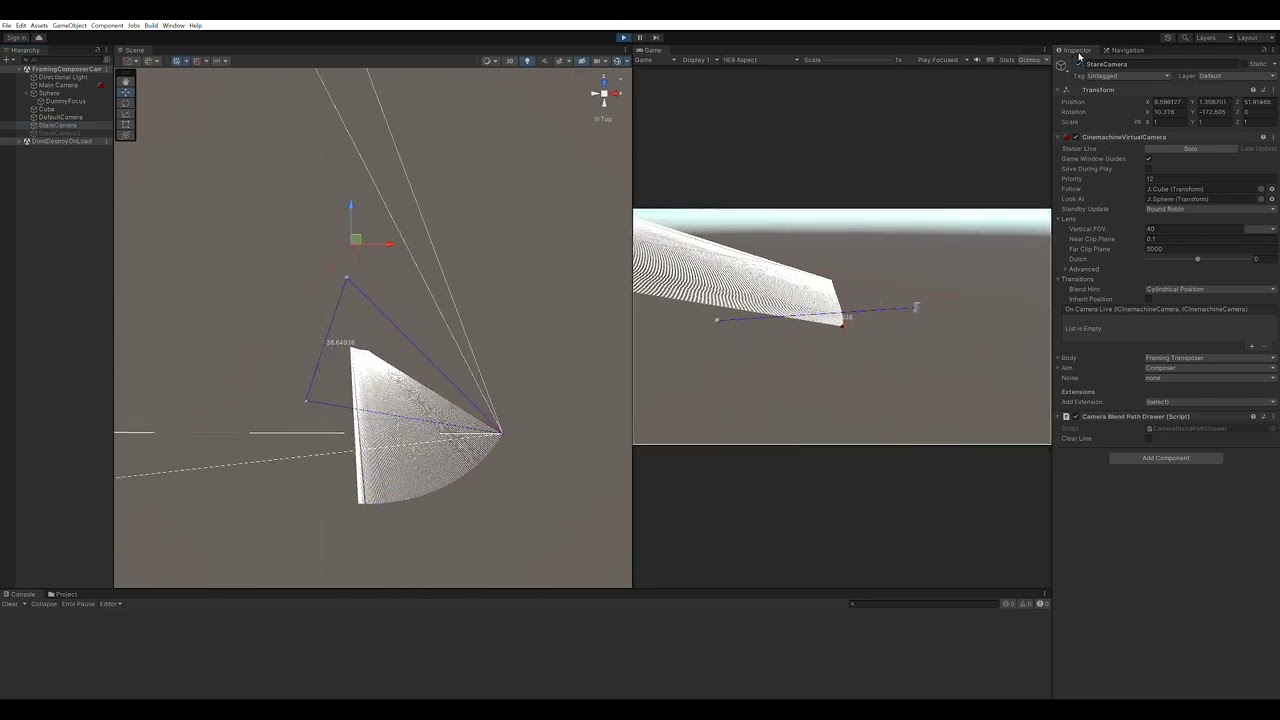Select the Scale tool
This screenshot has width=1280, height=720.
pos(126,114)
